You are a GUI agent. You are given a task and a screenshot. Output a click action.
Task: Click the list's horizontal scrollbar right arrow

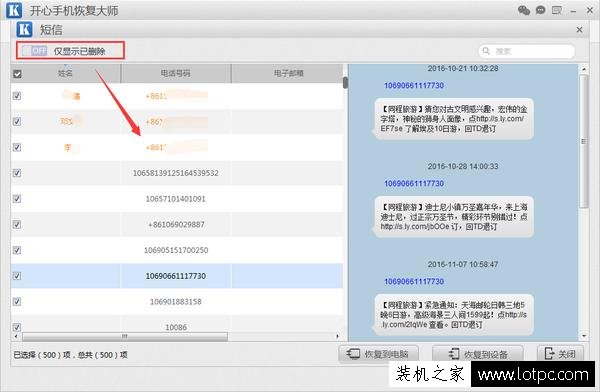(338, 336)
